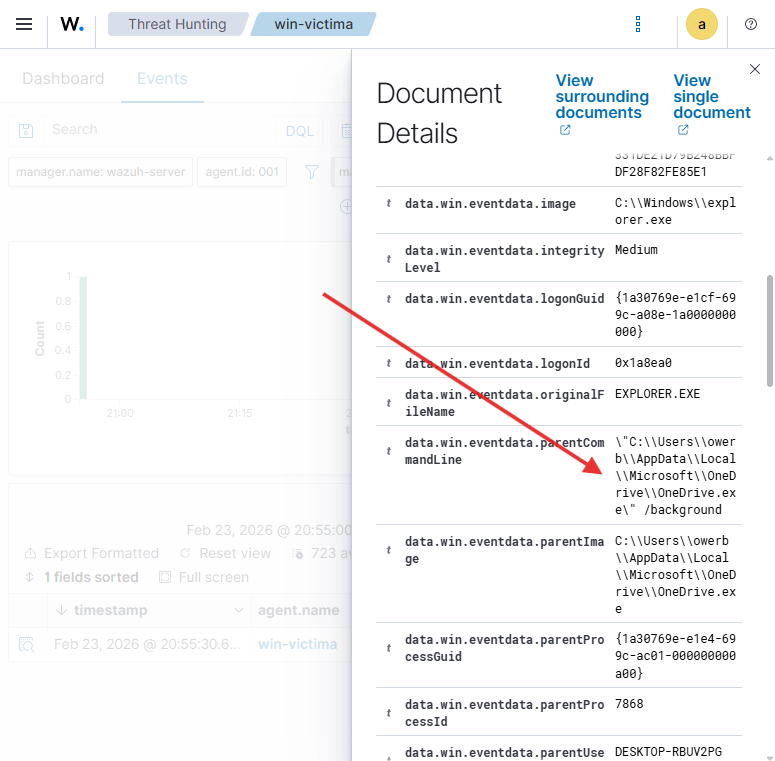
Task: Click the Feb 23, 2026 @ 20:55:30 timestamp cell
Action: [x=147, y=644]
